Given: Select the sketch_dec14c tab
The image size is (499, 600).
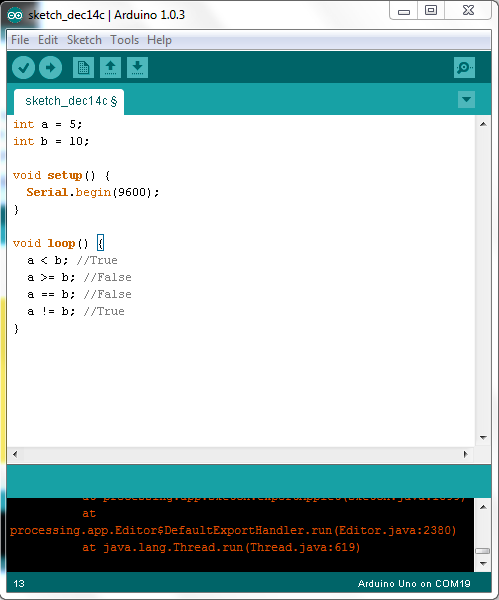Looking at the screenshot, I should (69, 101).
